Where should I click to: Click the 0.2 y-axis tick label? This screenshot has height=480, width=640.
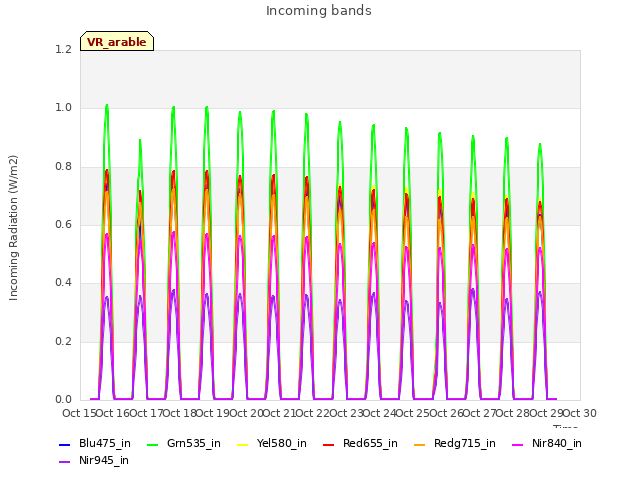[63, 341]
